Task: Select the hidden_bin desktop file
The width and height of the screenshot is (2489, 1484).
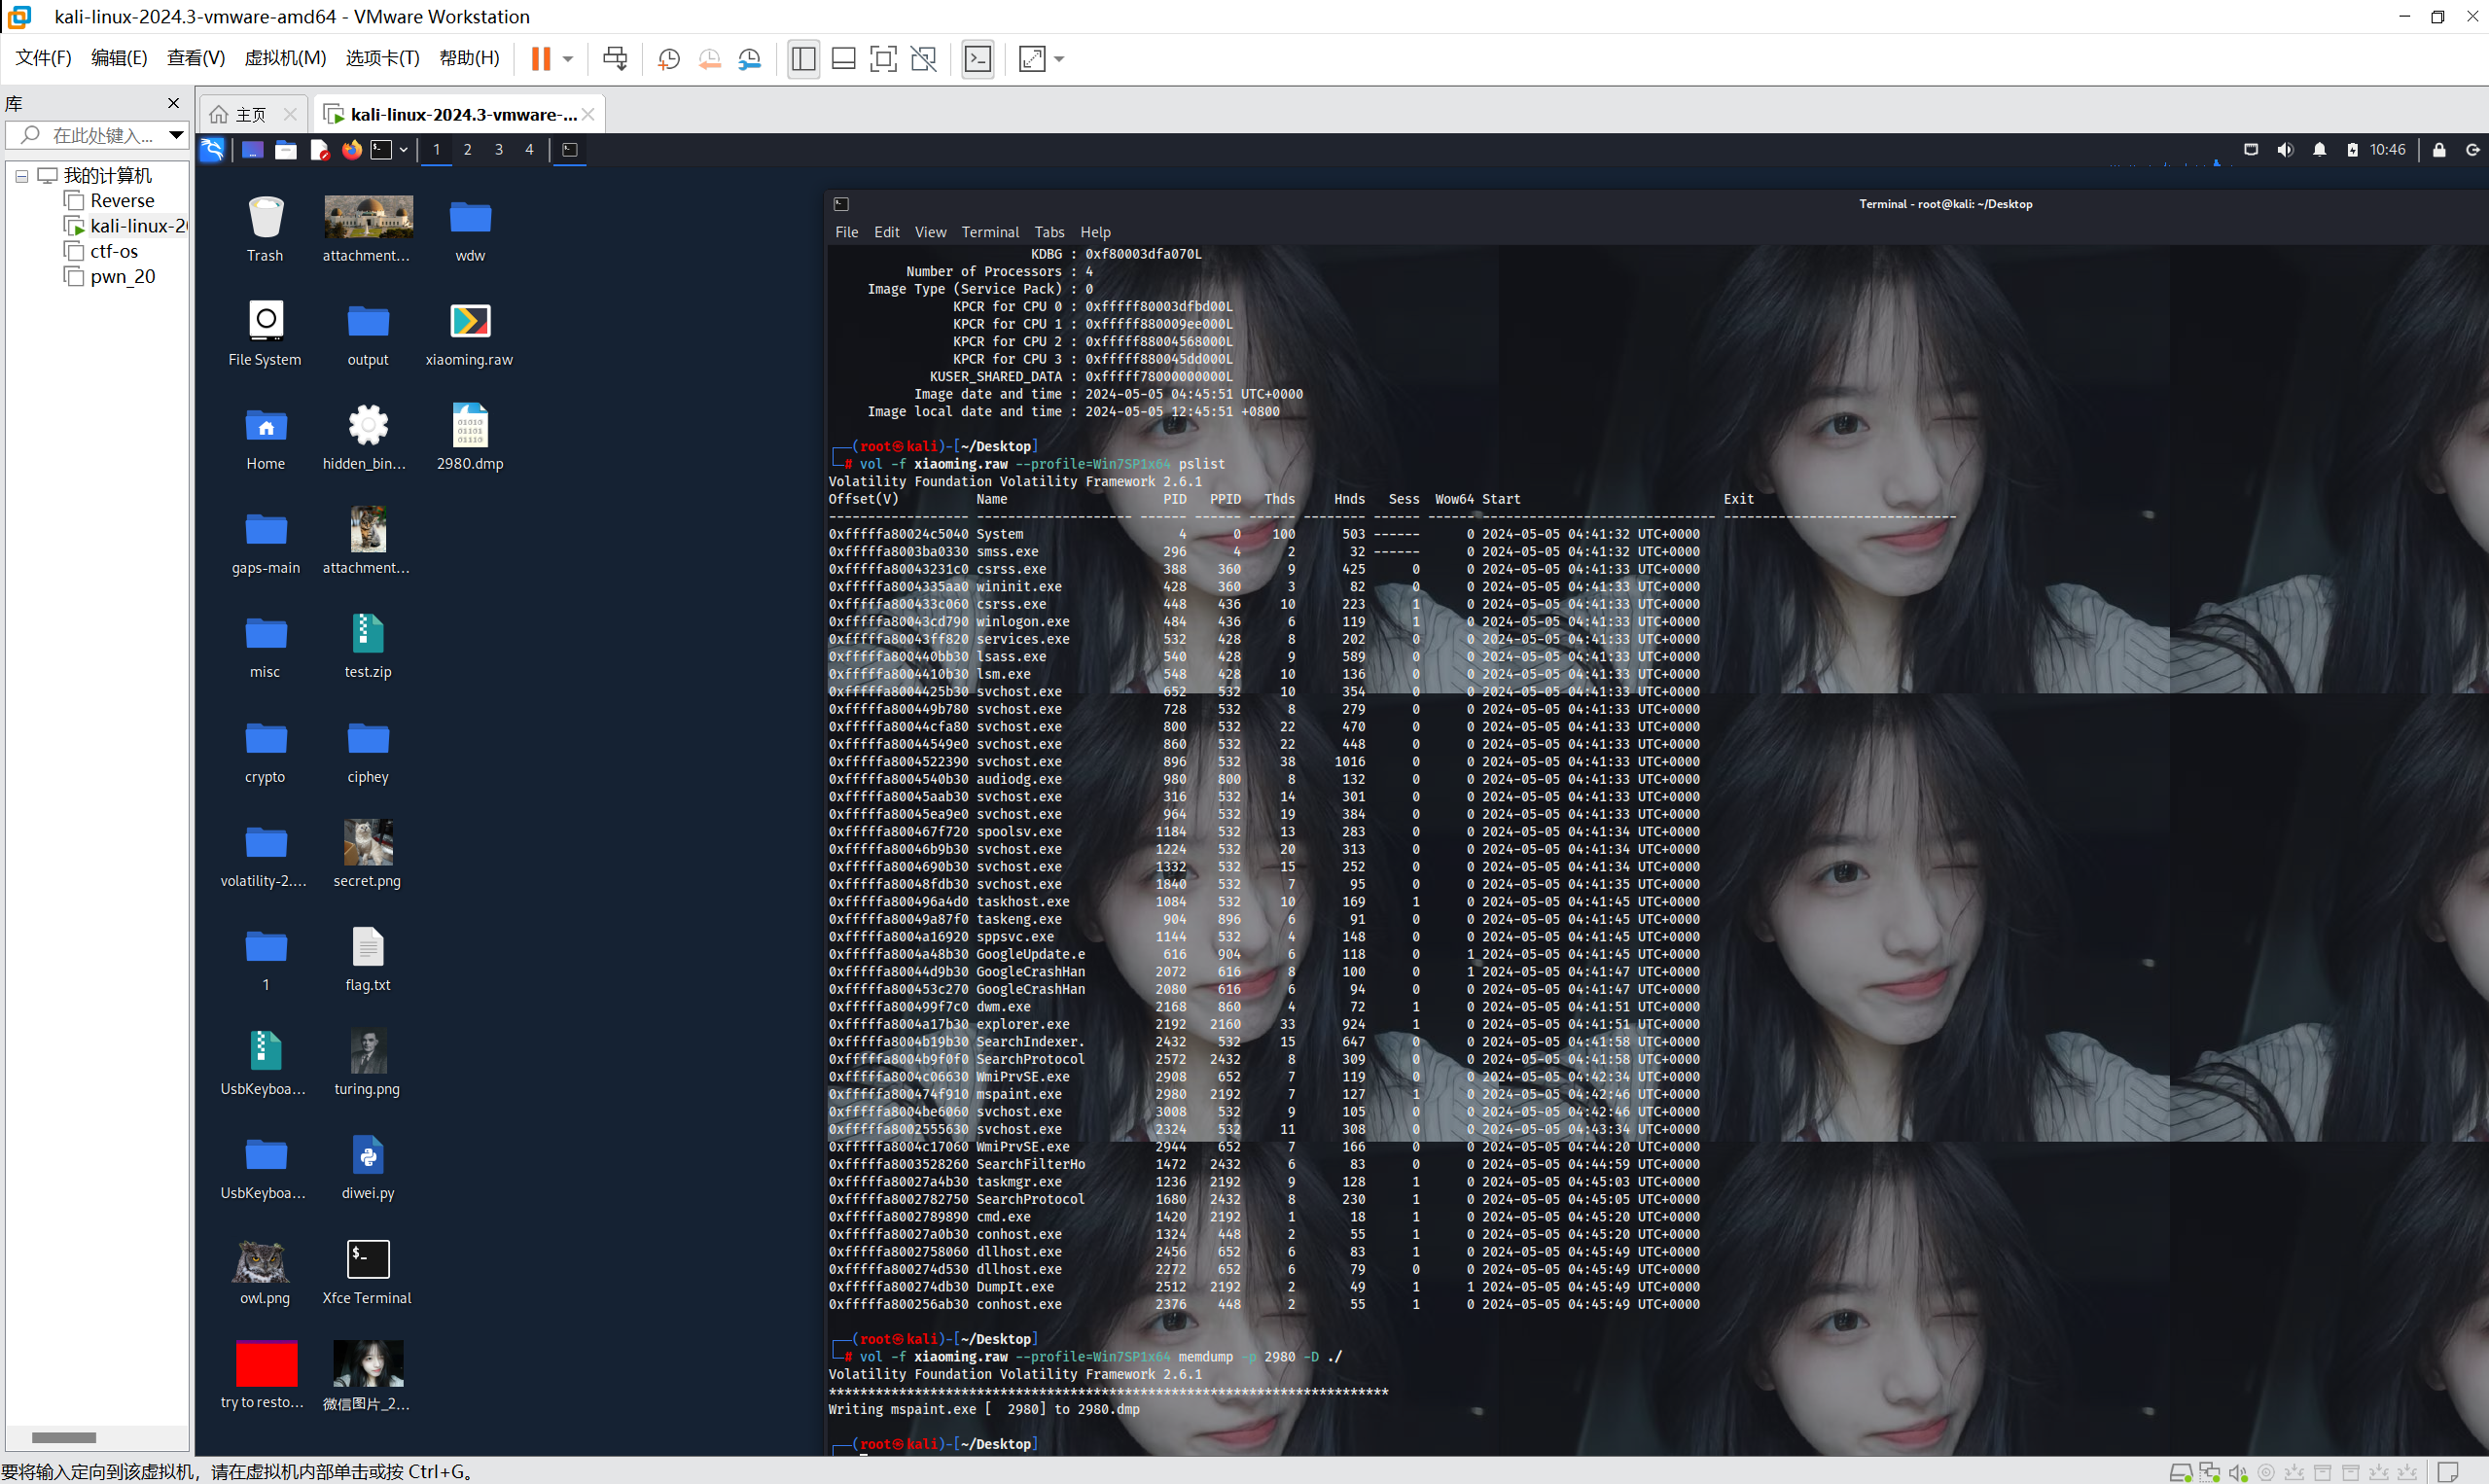Action: click(x=367, y=437)
